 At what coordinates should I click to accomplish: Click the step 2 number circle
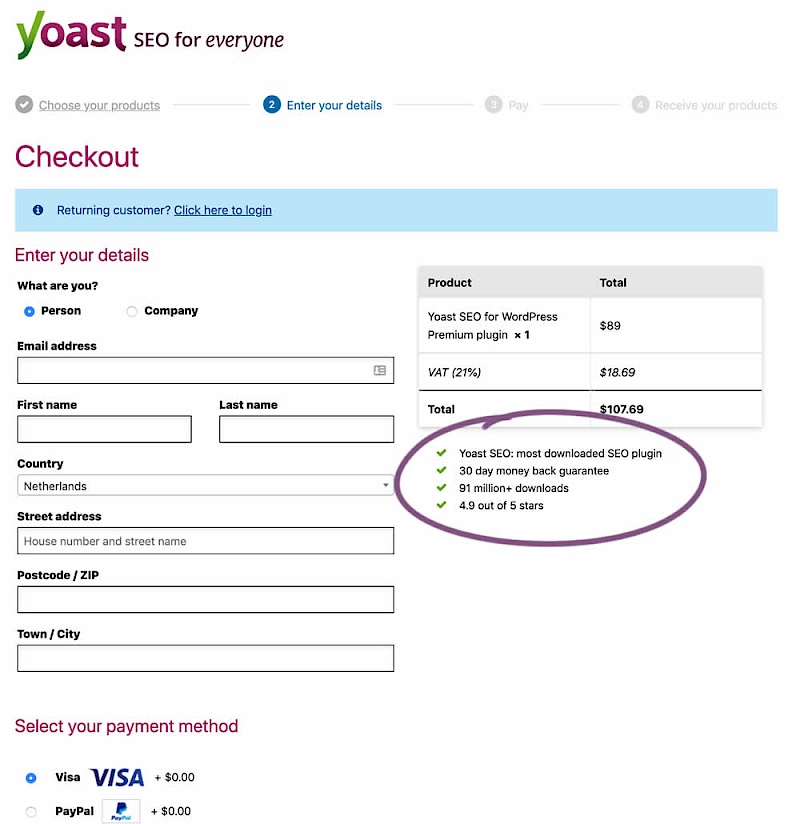pos(272,105)
